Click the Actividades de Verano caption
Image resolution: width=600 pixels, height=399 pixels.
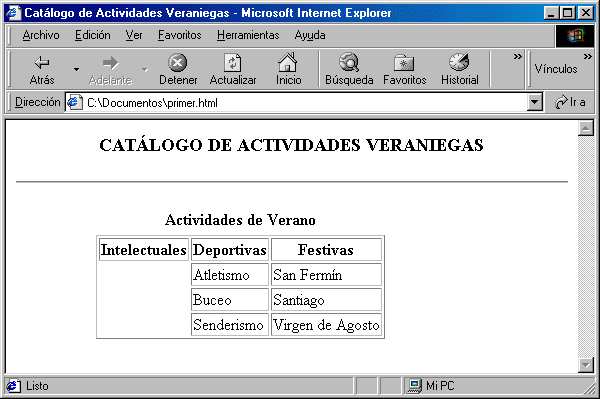(x=240, y=220)
